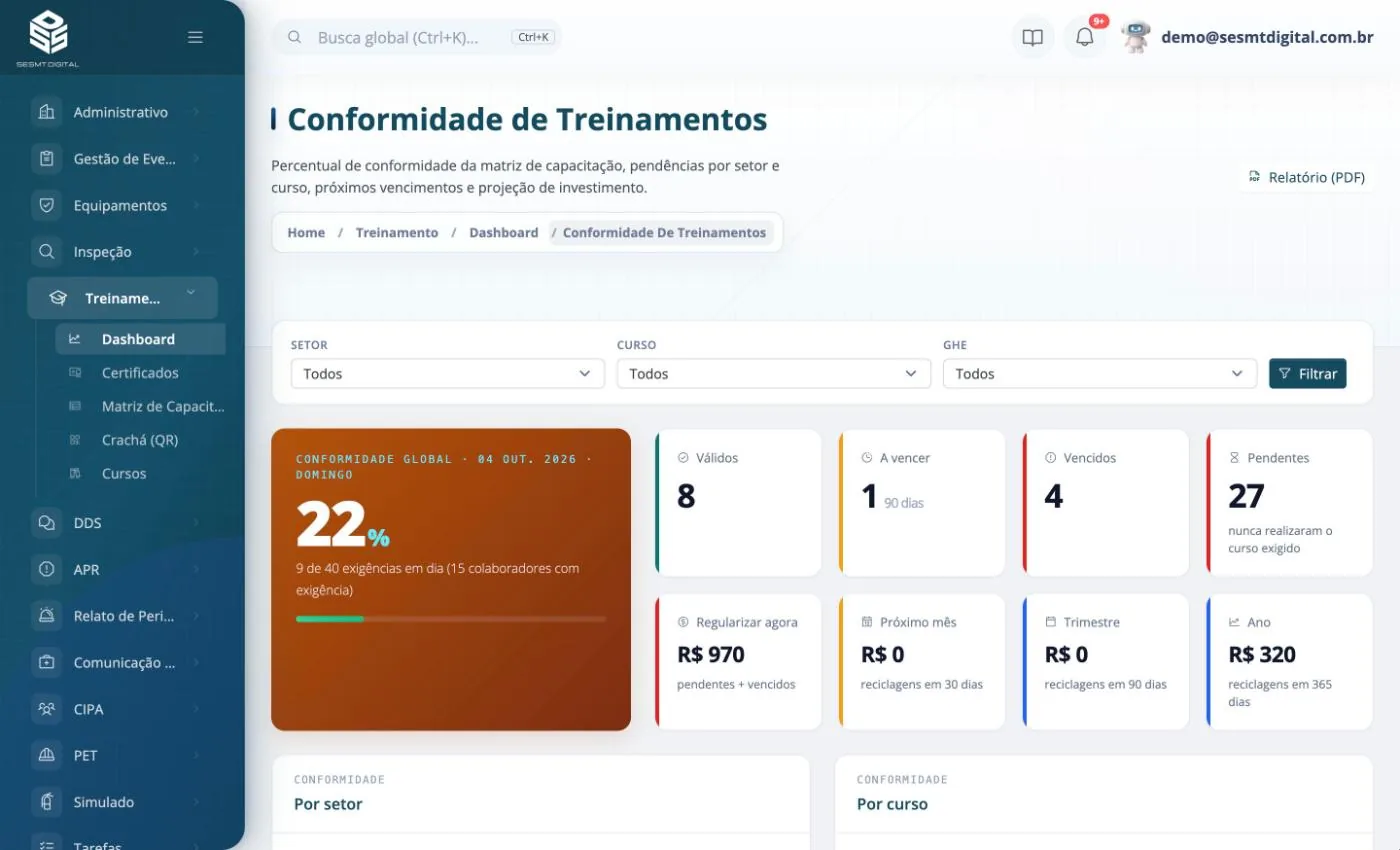The width and height of the screenshot is (1400, 850).
Task: Click the Busca global search field
Action: [x=417, y=37]
